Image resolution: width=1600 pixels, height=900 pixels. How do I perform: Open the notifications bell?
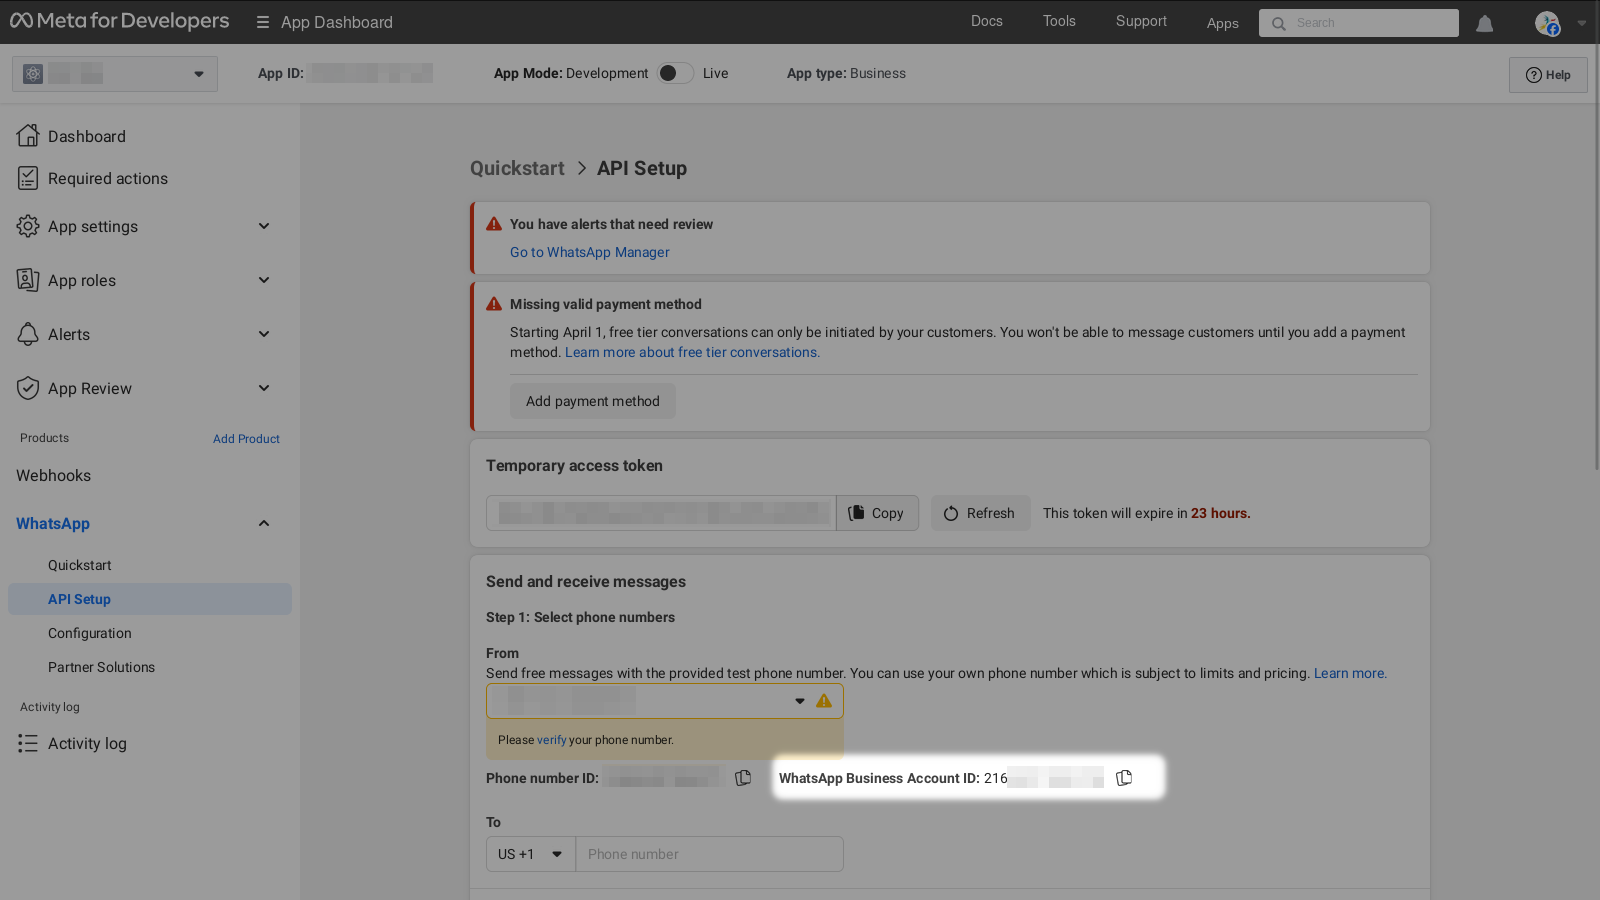(1484, 23)
